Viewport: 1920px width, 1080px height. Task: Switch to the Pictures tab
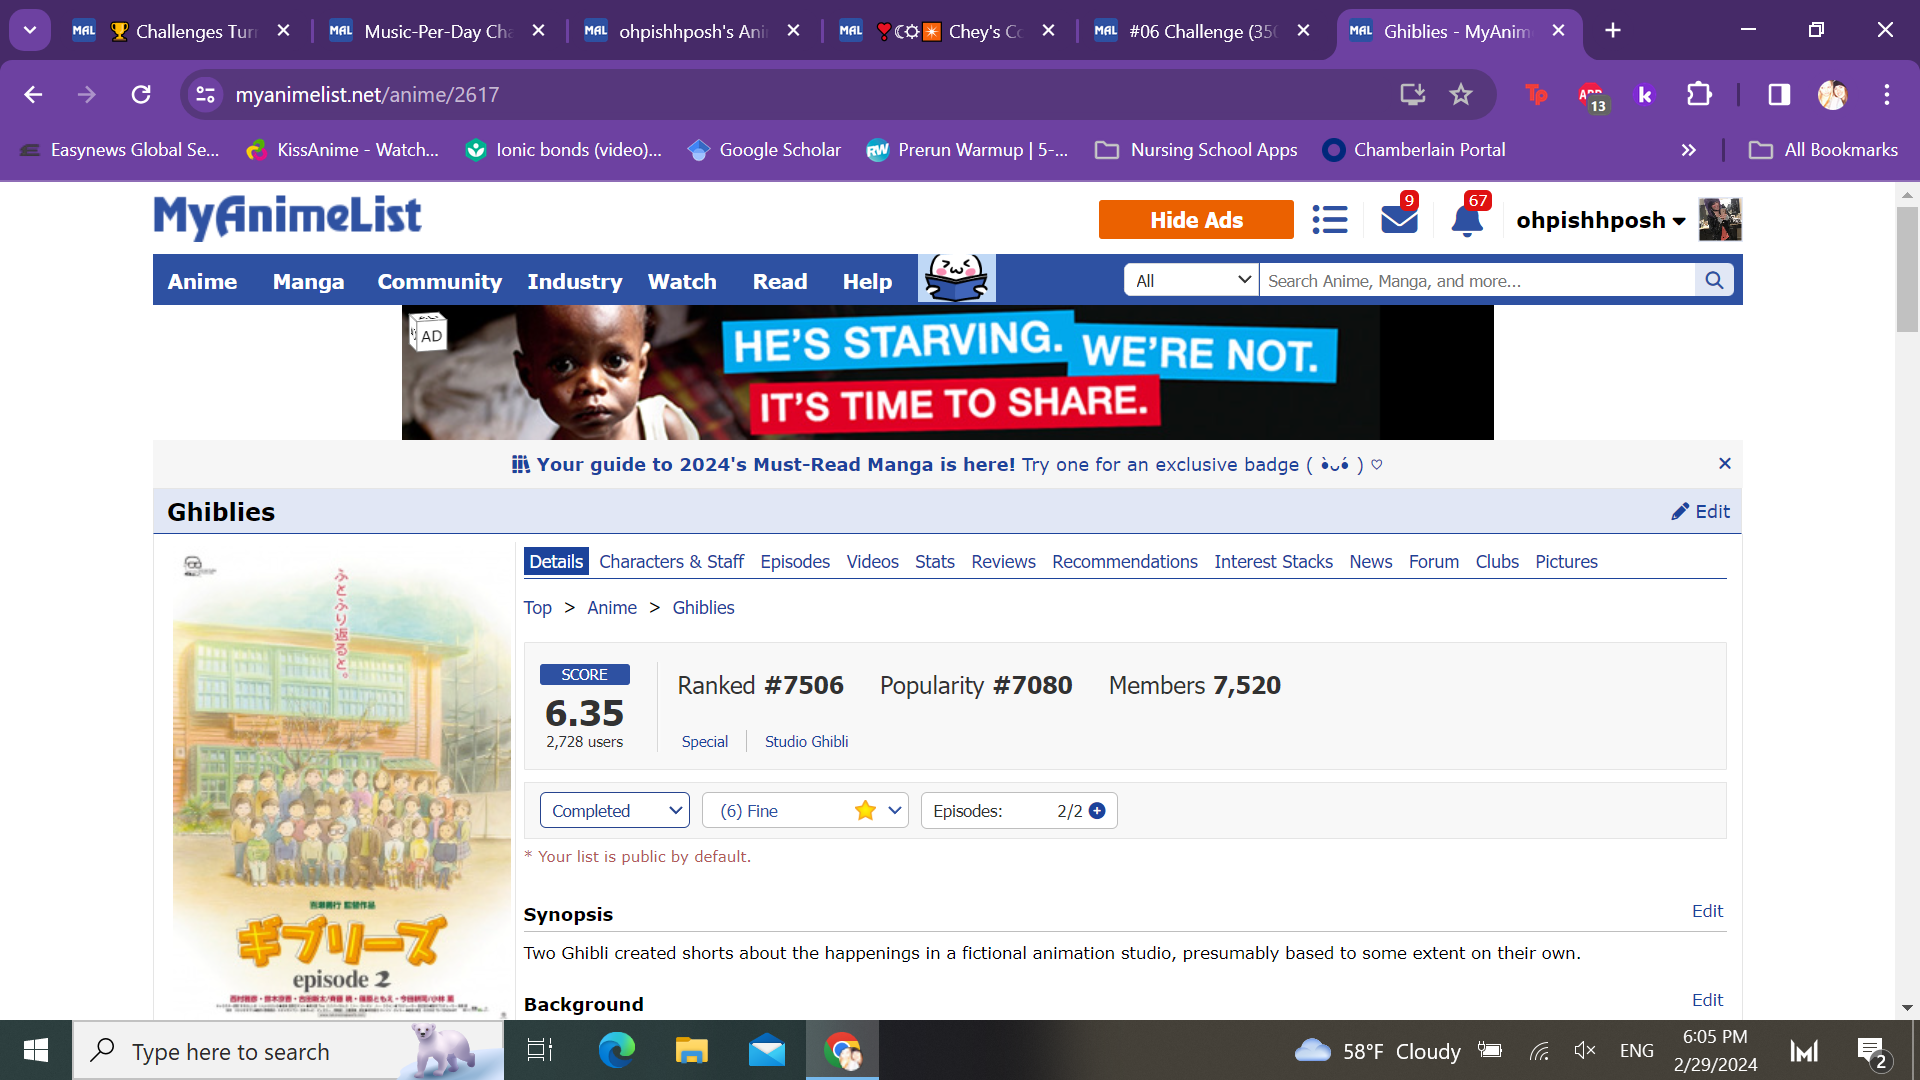[x=1566, y=562]
